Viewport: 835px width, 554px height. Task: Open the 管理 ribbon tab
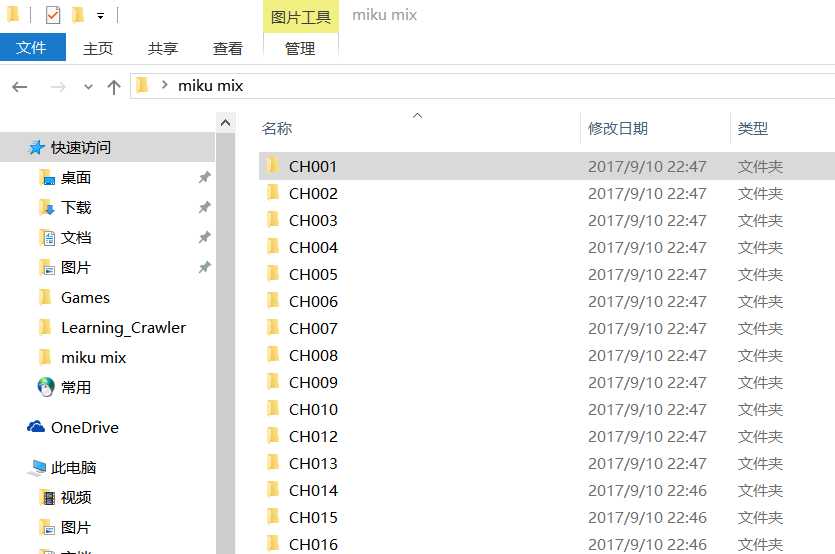click(x=300, y=48)
